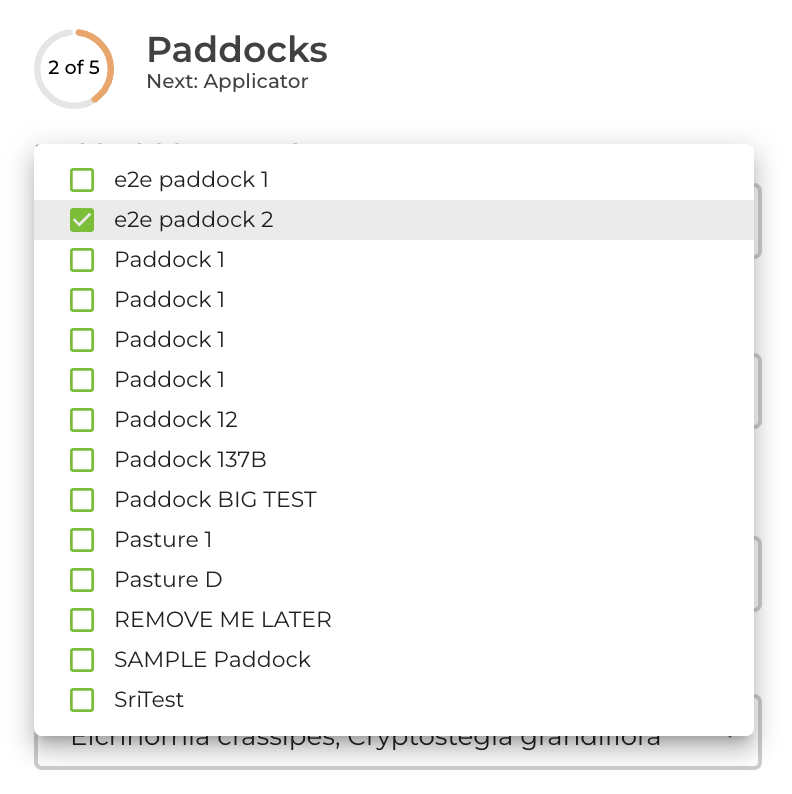Toggle the Pasture D checkbox on
This screenshot has height=794, width=792.
pyautogui.click(x=82, y=580)
